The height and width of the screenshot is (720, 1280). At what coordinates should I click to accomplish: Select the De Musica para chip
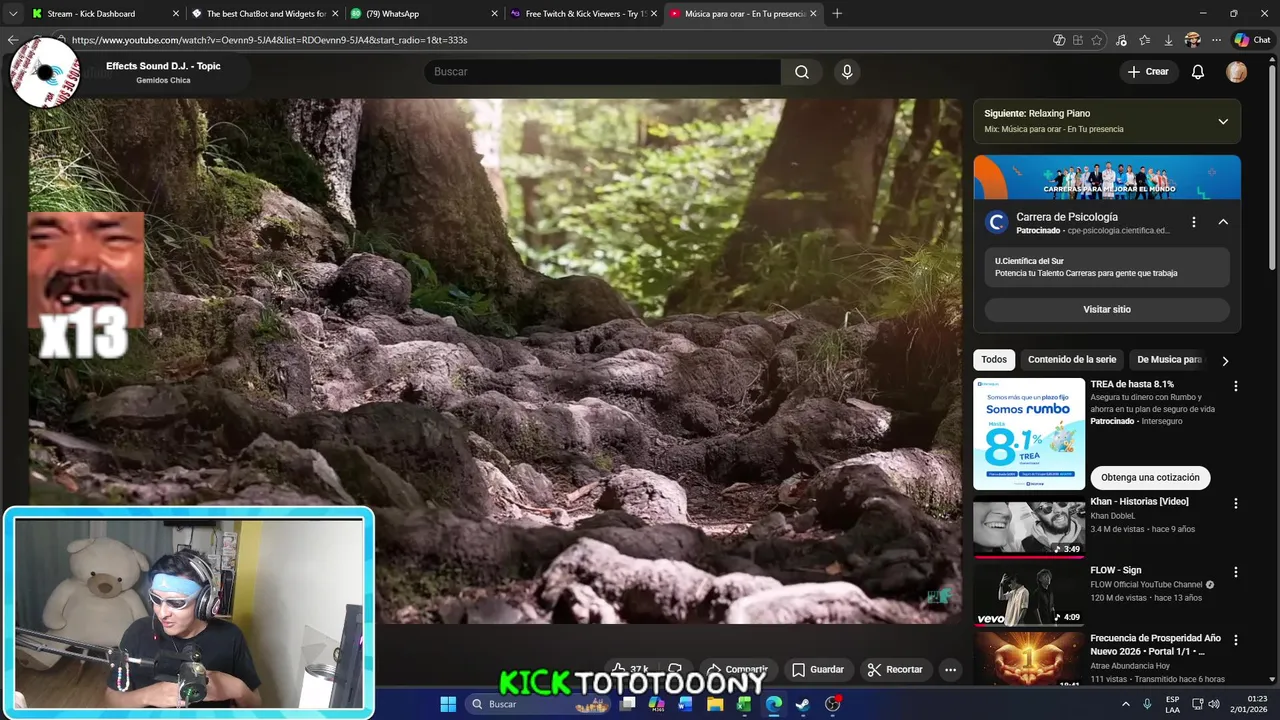(x=1169, y=359)
